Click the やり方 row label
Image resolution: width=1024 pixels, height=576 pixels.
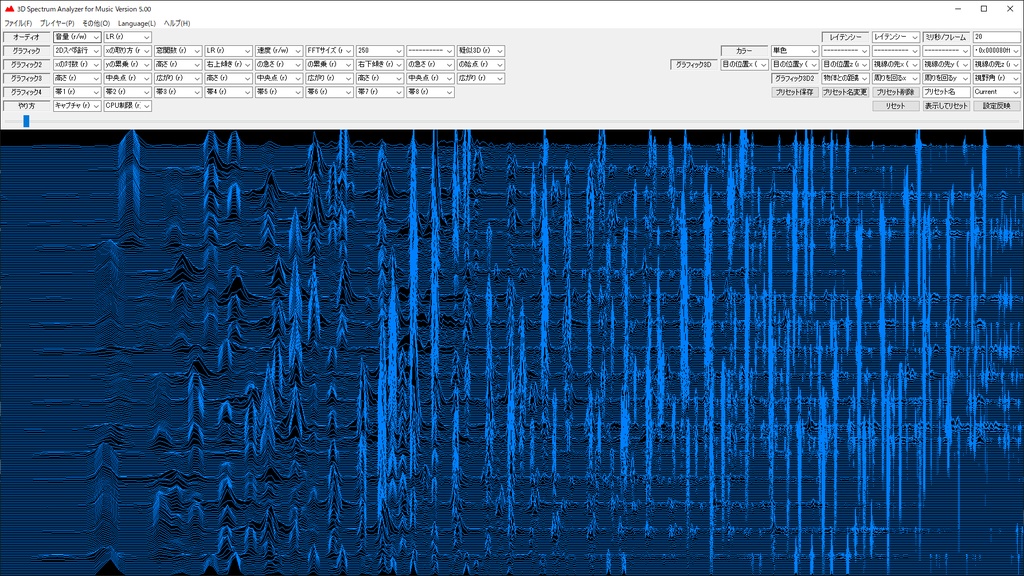pos(27,106)
